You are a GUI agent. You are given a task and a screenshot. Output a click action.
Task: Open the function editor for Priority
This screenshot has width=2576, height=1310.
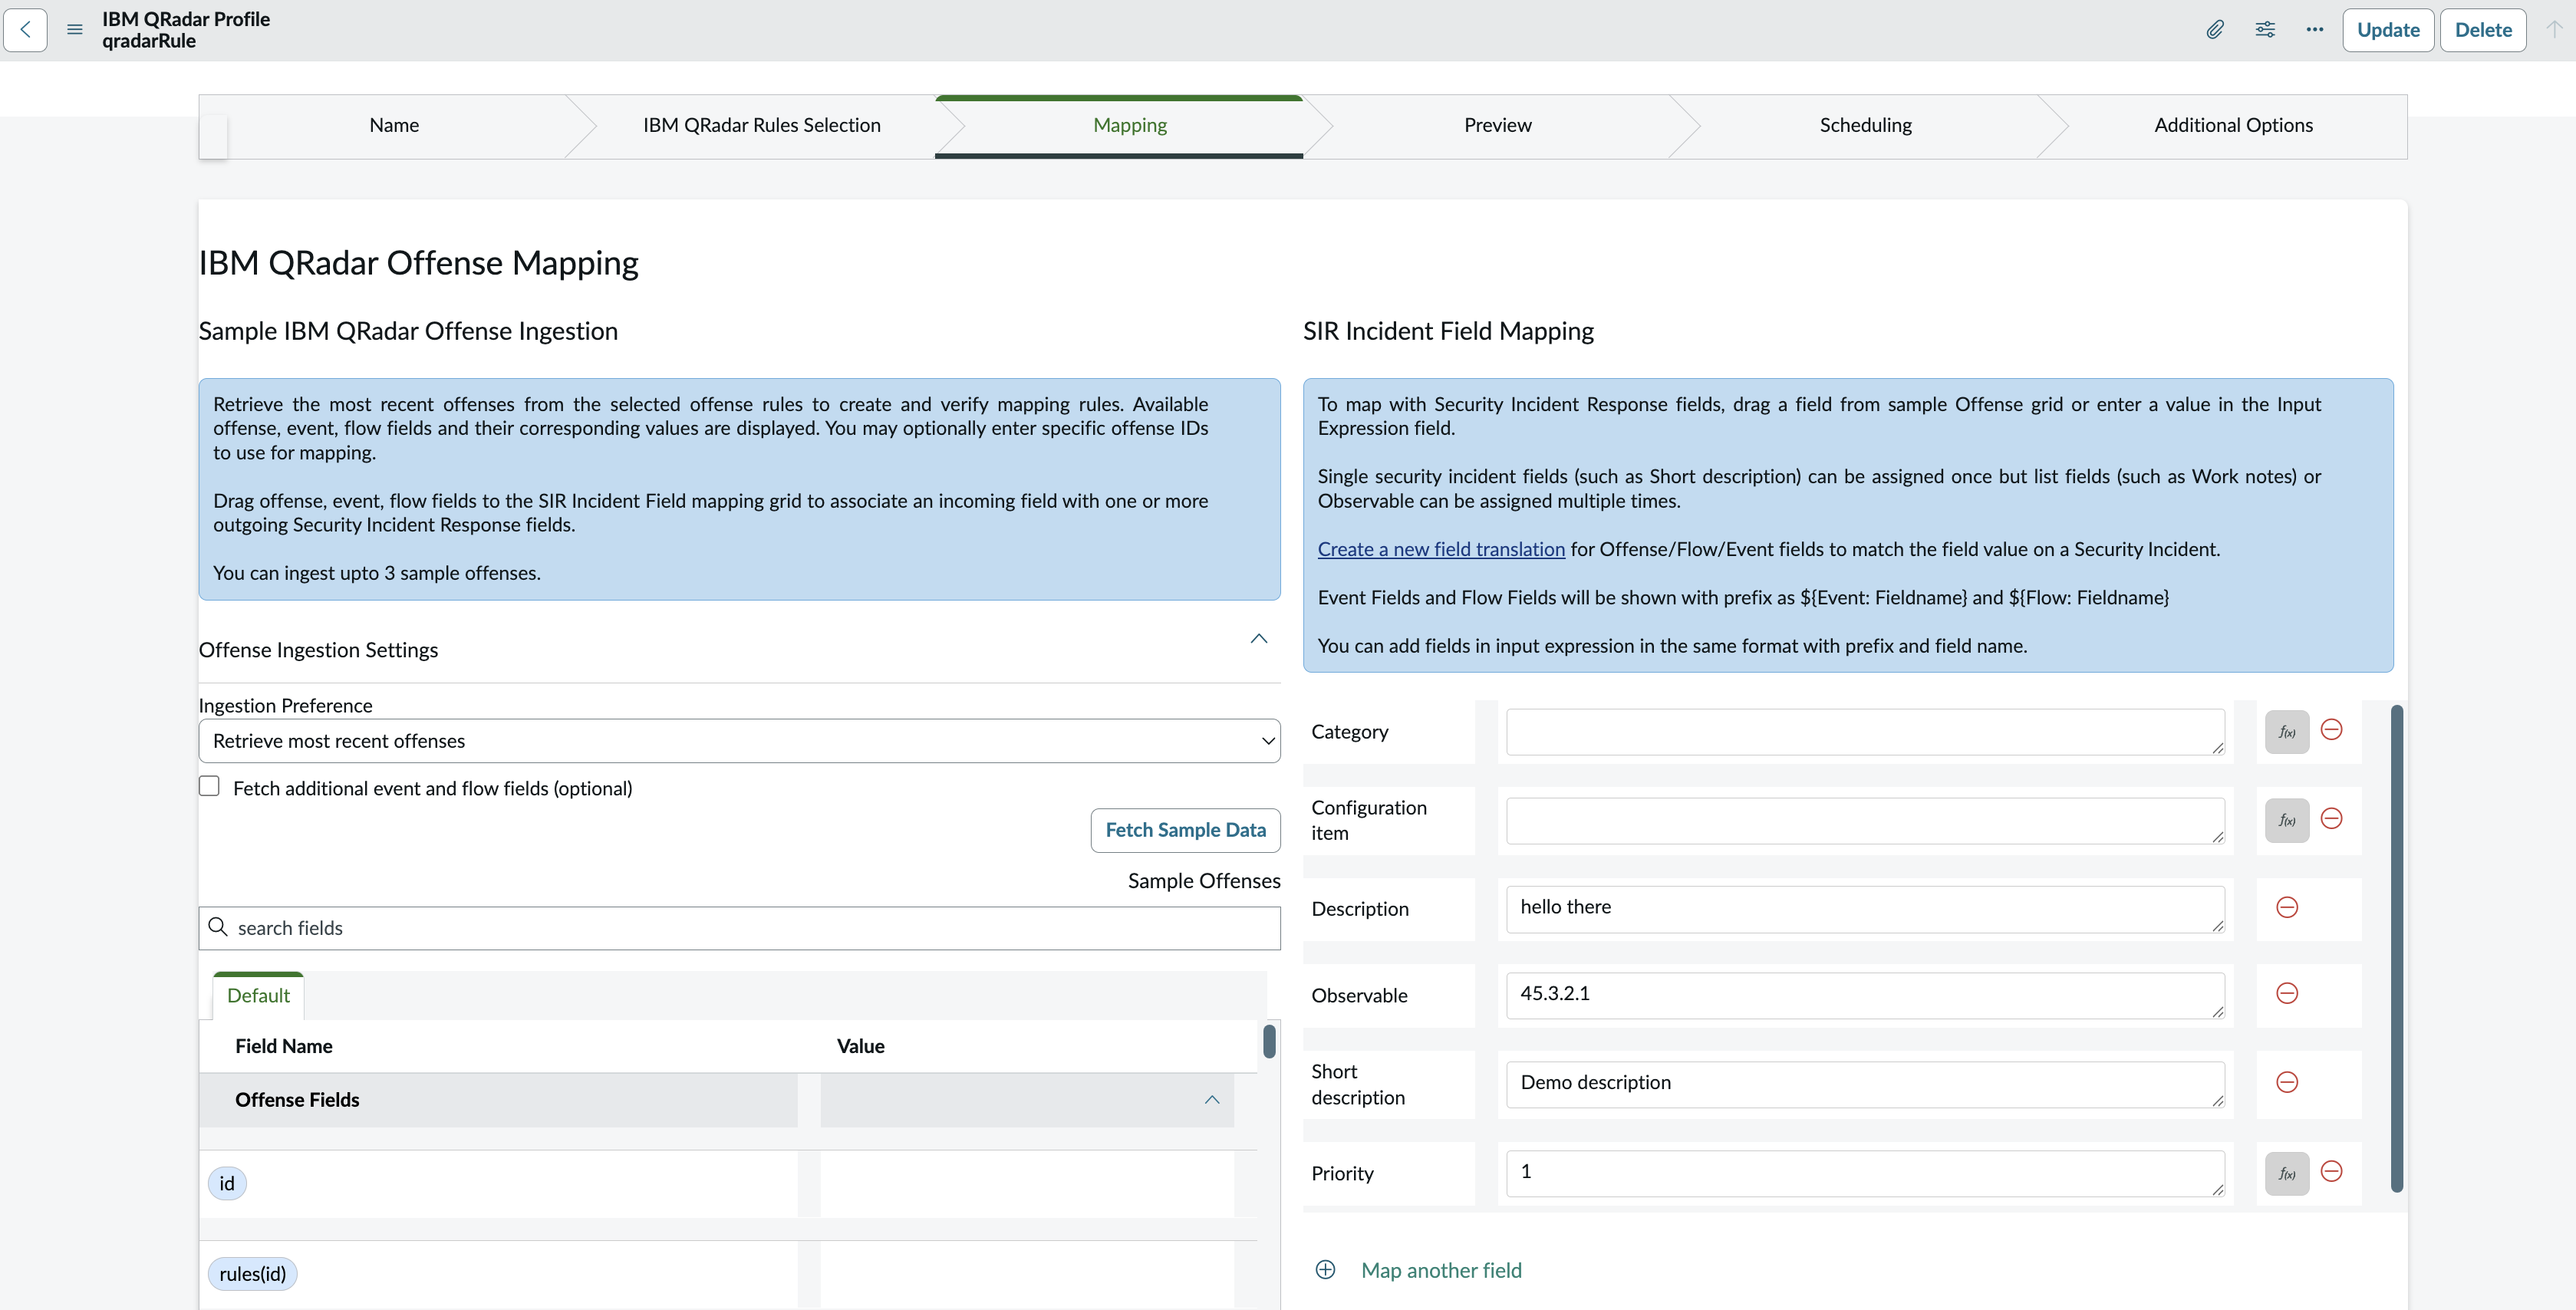tap(2287, 1173)
